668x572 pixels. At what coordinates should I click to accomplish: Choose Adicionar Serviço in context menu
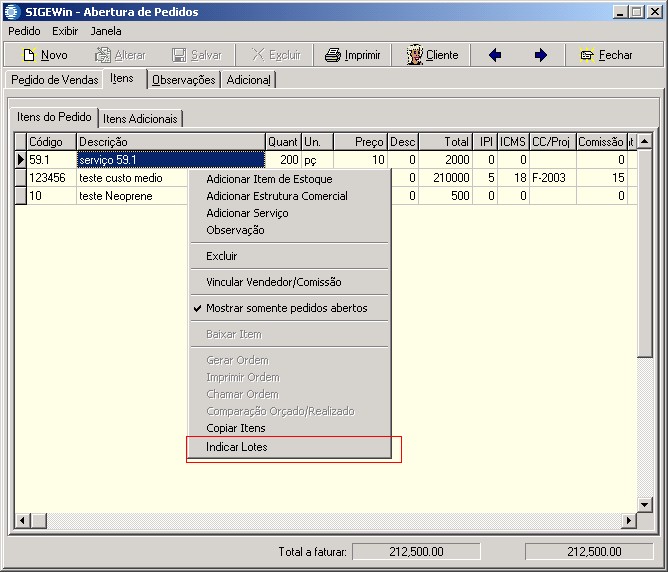[x=290, y=213]
